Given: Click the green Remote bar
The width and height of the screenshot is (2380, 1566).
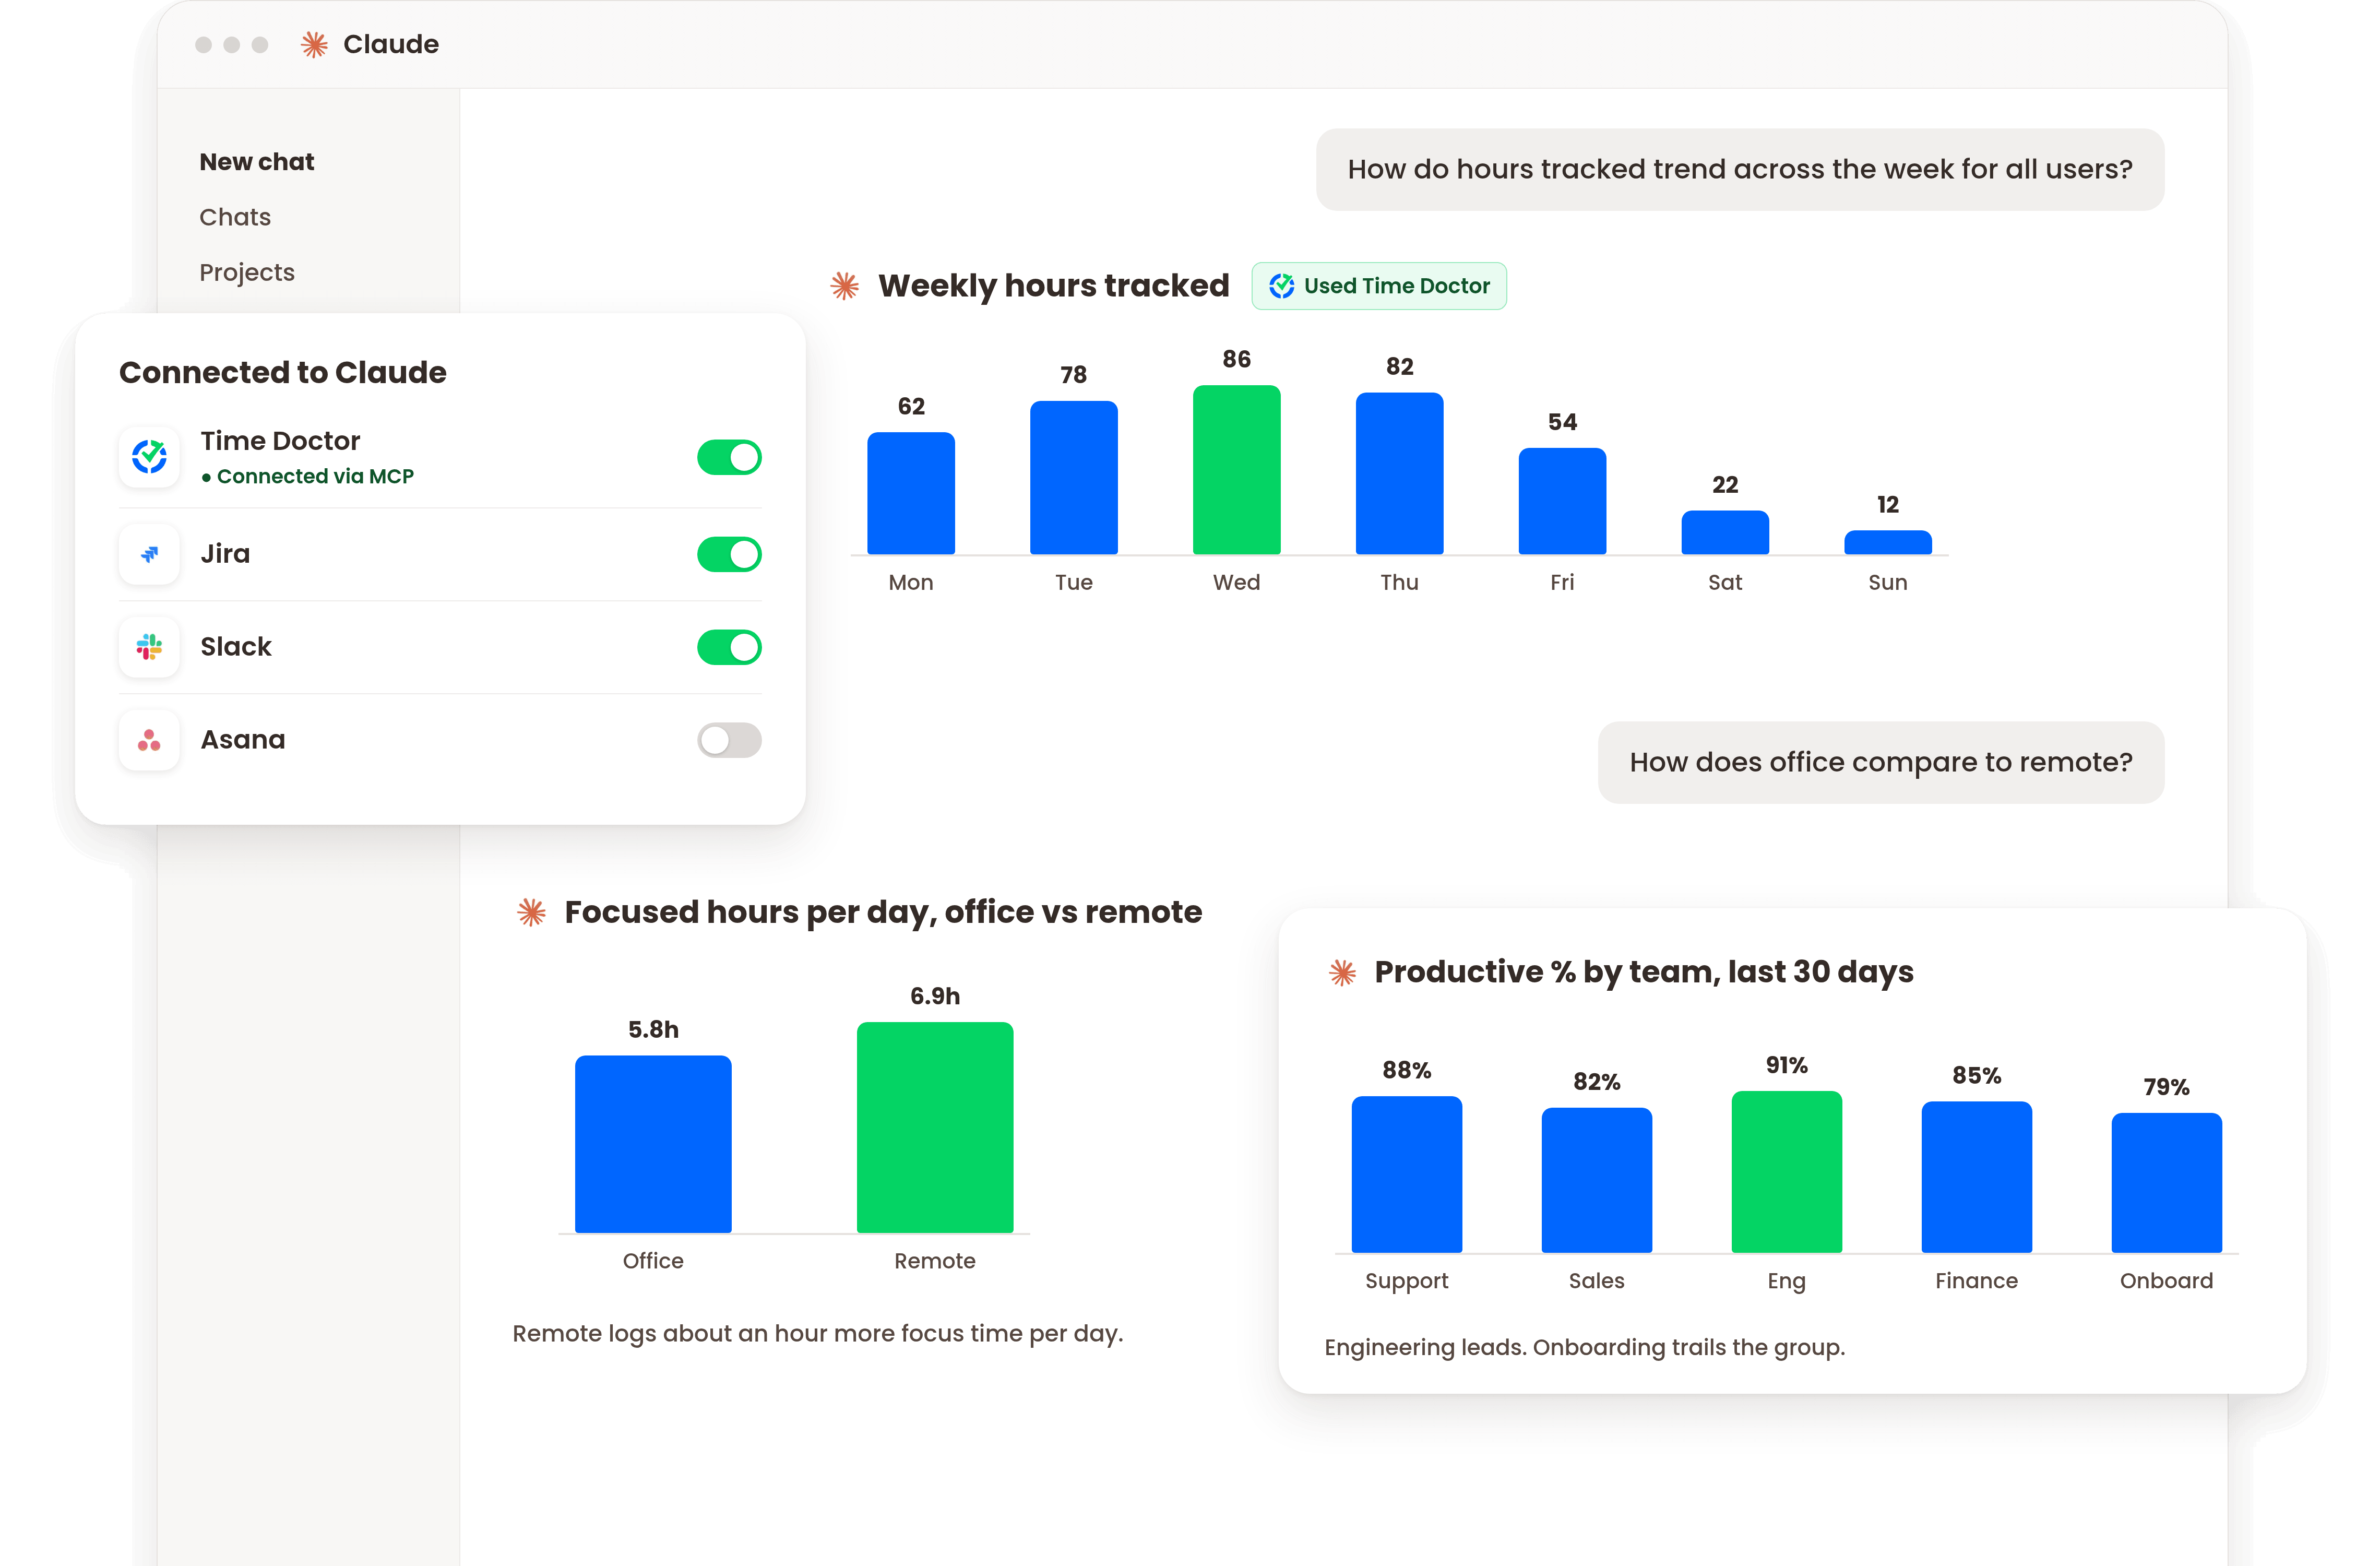Looking at the screenshot, I should (935, 1127).
